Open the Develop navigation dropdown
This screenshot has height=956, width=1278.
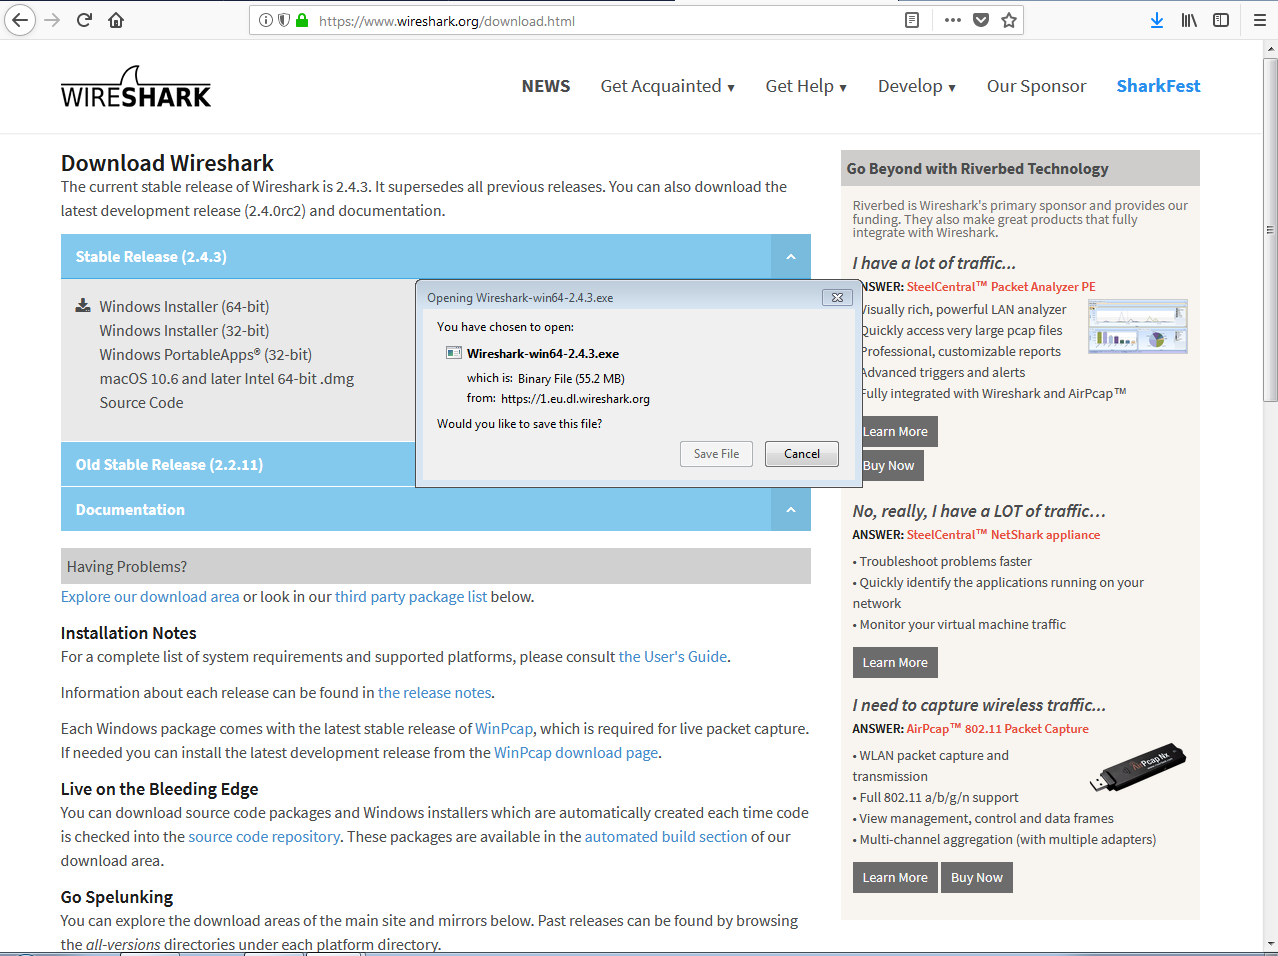pyautogui.click(x=916, y=86)
